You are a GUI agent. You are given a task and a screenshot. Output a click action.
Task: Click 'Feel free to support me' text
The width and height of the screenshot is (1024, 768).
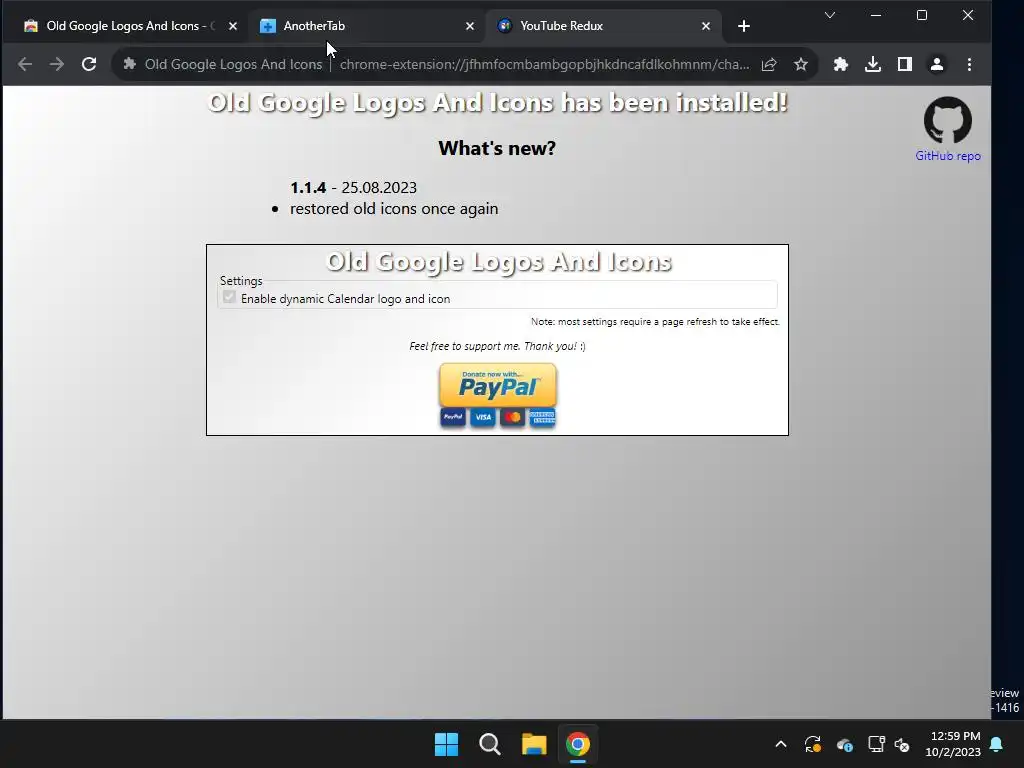click(497, 346)
